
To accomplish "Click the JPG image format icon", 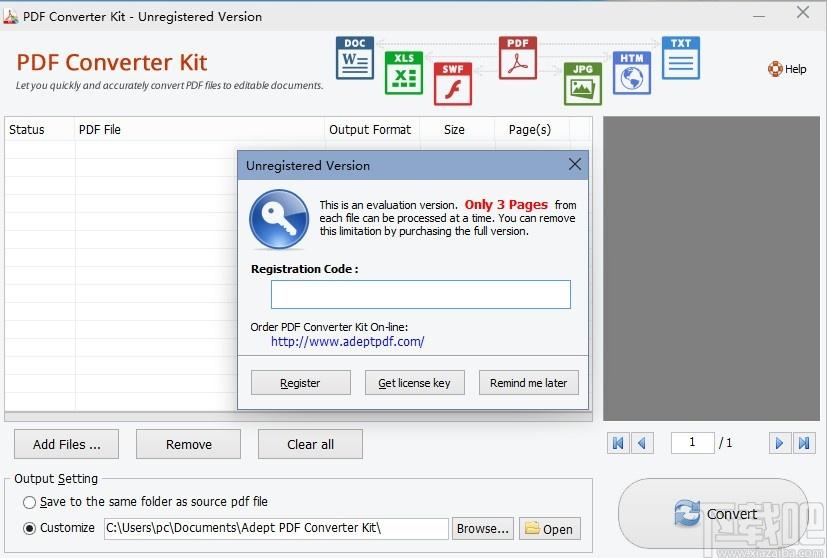I will click(x=582, y=84).
